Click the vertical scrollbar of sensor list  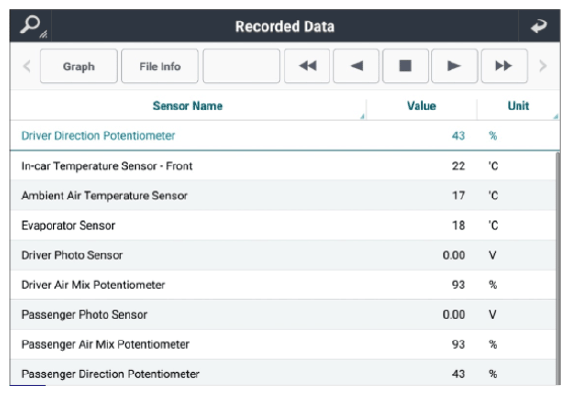coord(558,268)
